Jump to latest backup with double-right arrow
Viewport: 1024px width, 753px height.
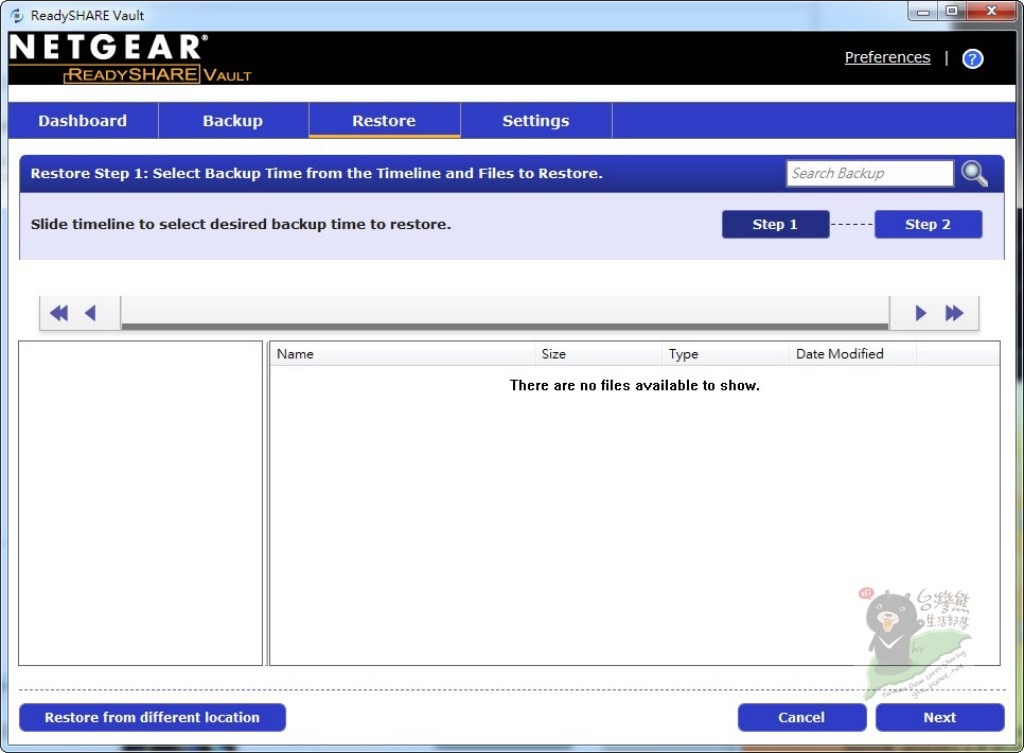[x=954, y=313]
